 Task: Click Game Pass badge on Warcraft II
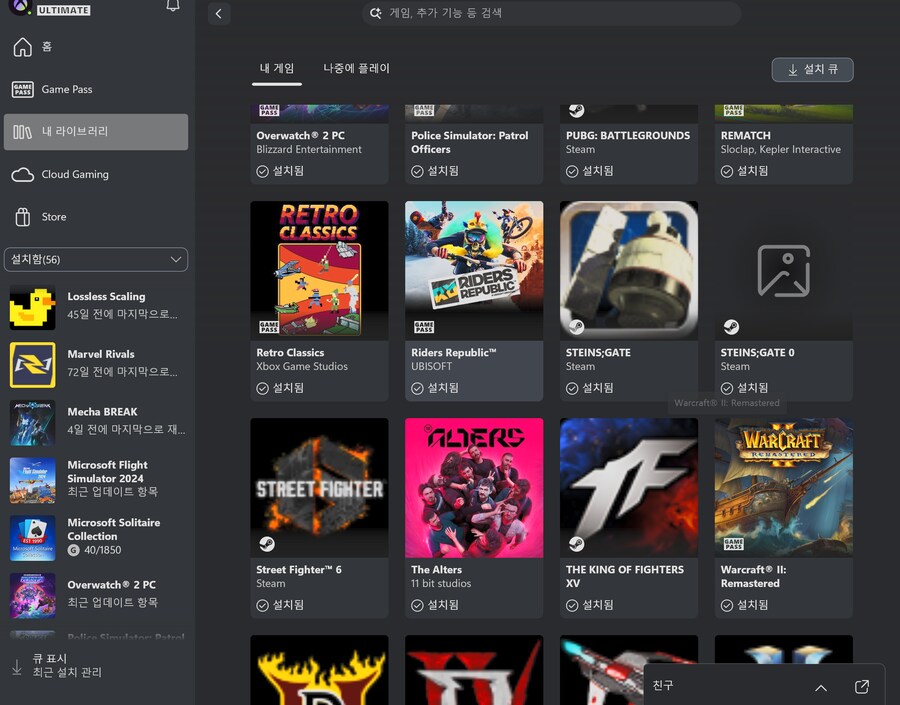pyautogui.click(x=734, y=544)
